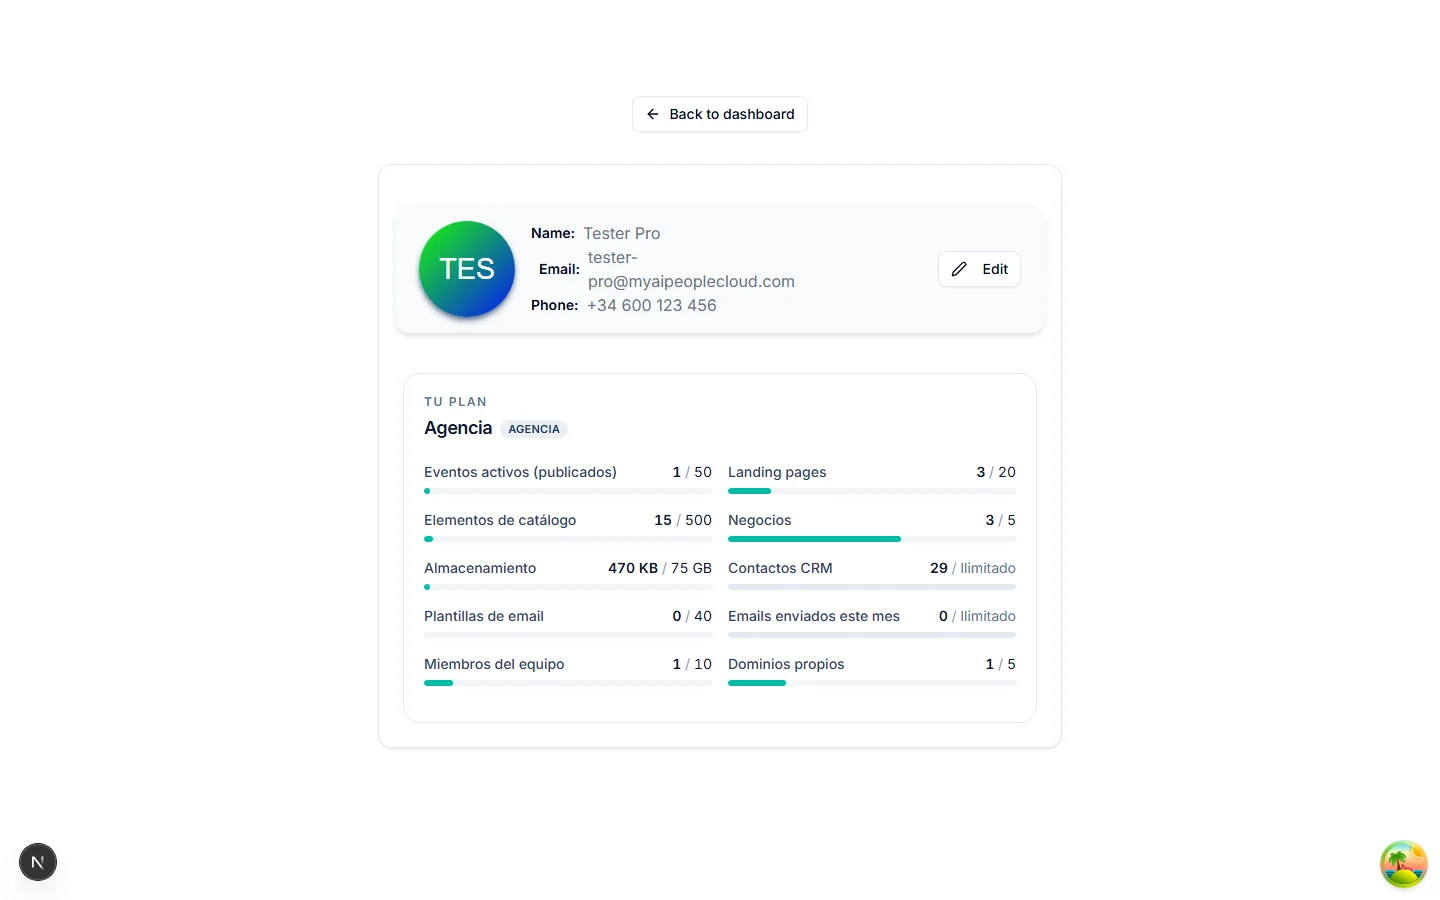Click the Negocios label
The height and width of the screenshot is (900, 1440).
759,520
